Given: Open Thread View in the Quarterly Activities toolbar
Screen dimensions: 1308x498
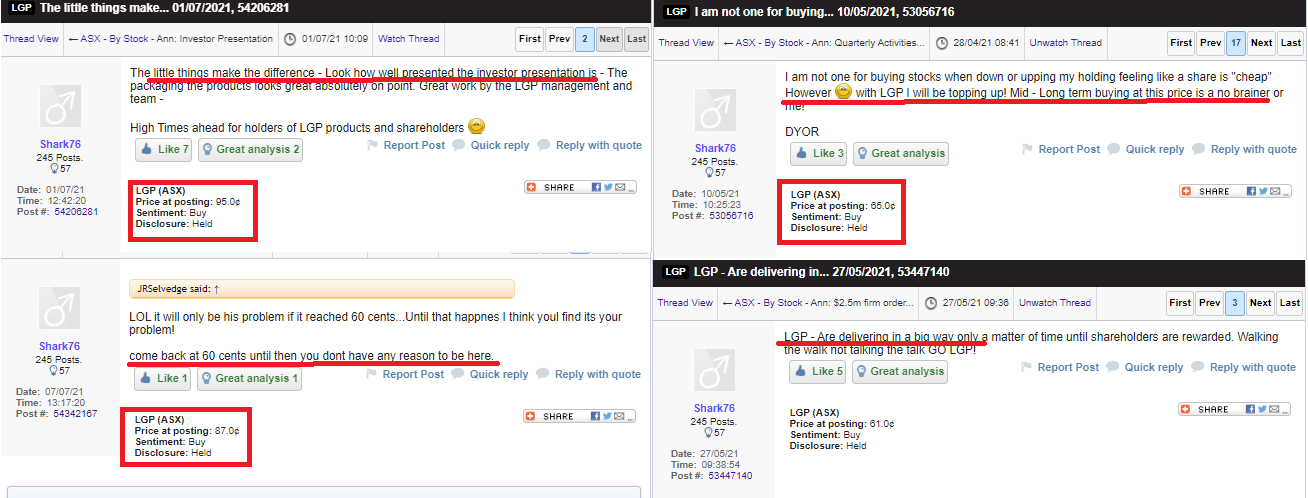Looking at the screenshot, I should point(686,43).
